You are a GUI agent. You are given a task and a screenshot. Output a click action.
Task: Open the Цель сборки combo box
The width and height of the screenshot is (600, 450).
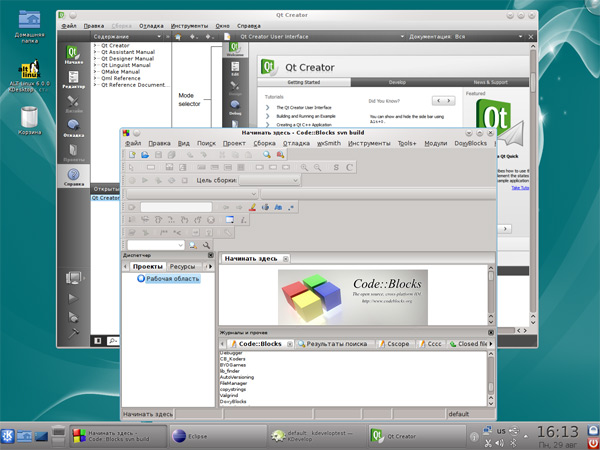point(270,180)
